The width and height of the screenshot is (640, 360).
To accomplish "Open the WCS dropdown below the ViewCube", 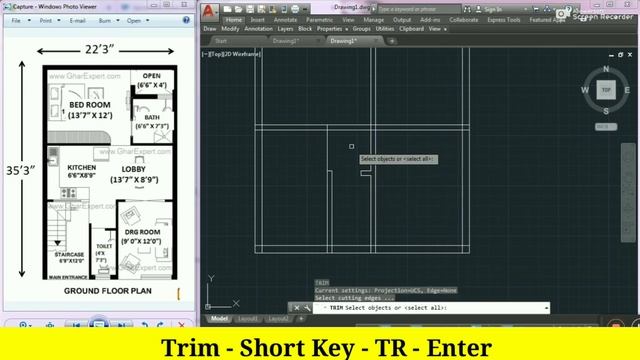I will (606, 127).
